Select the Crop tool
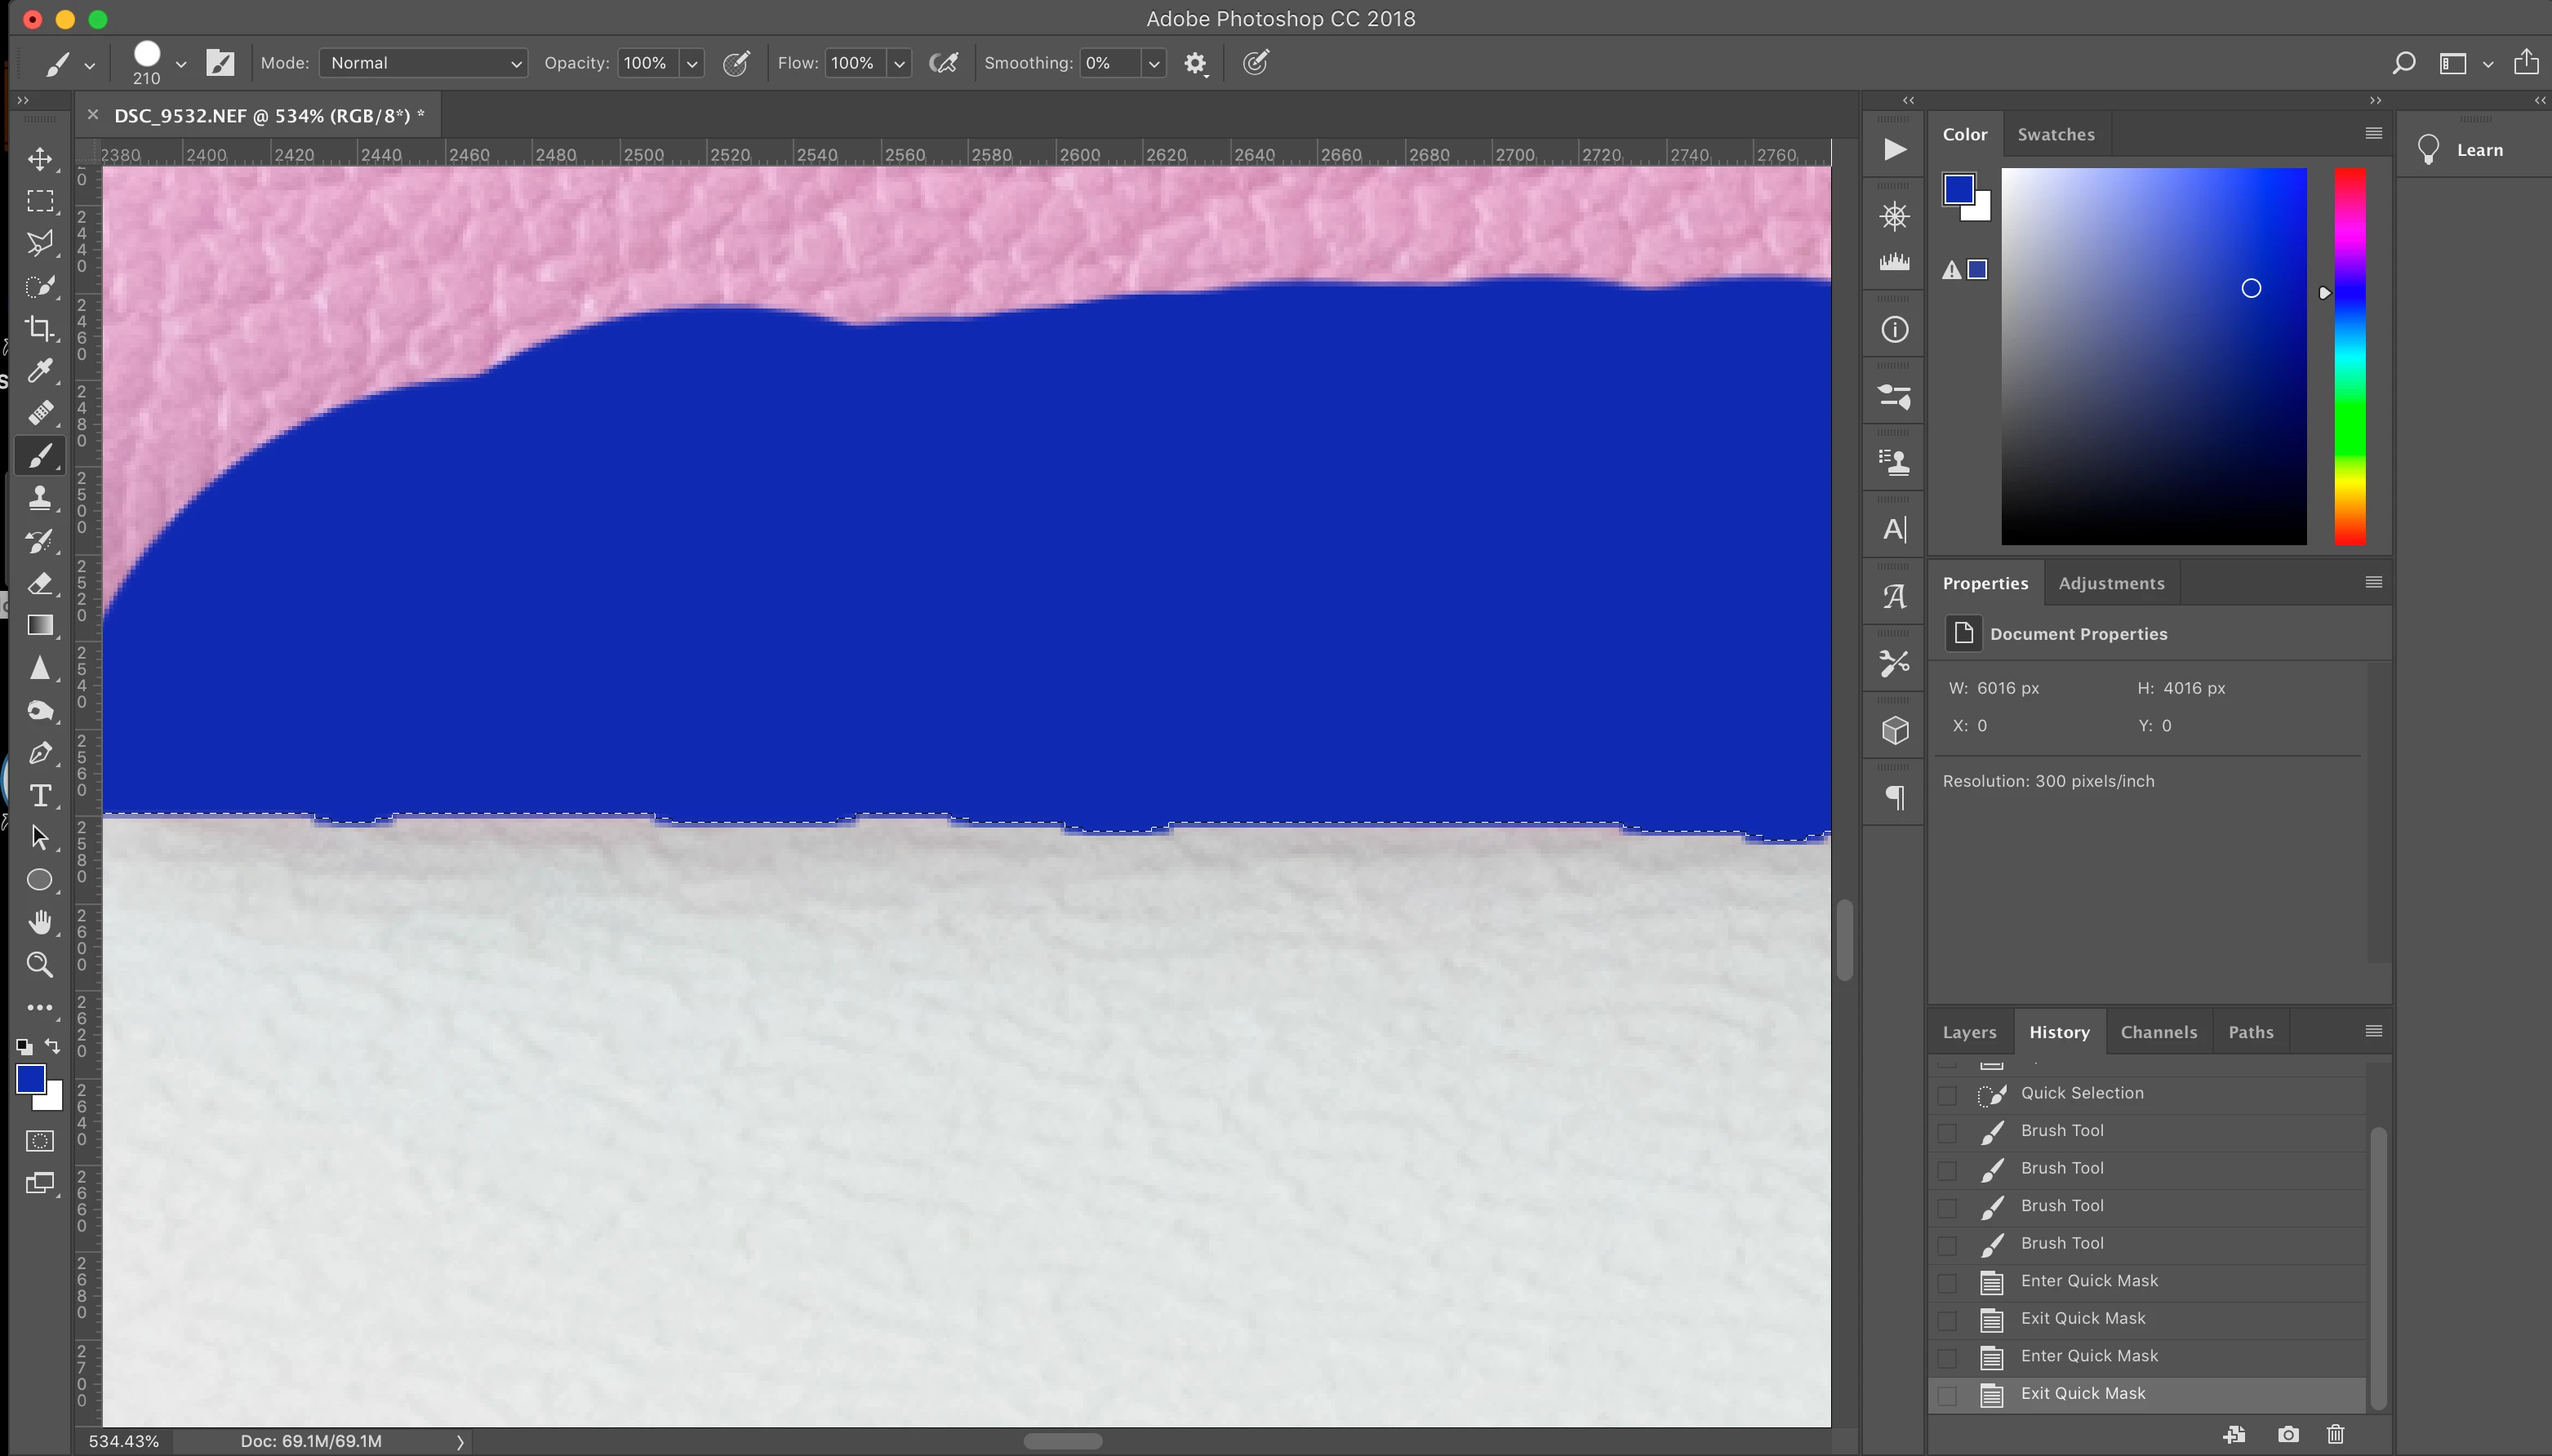 click(x=40, y=329)
